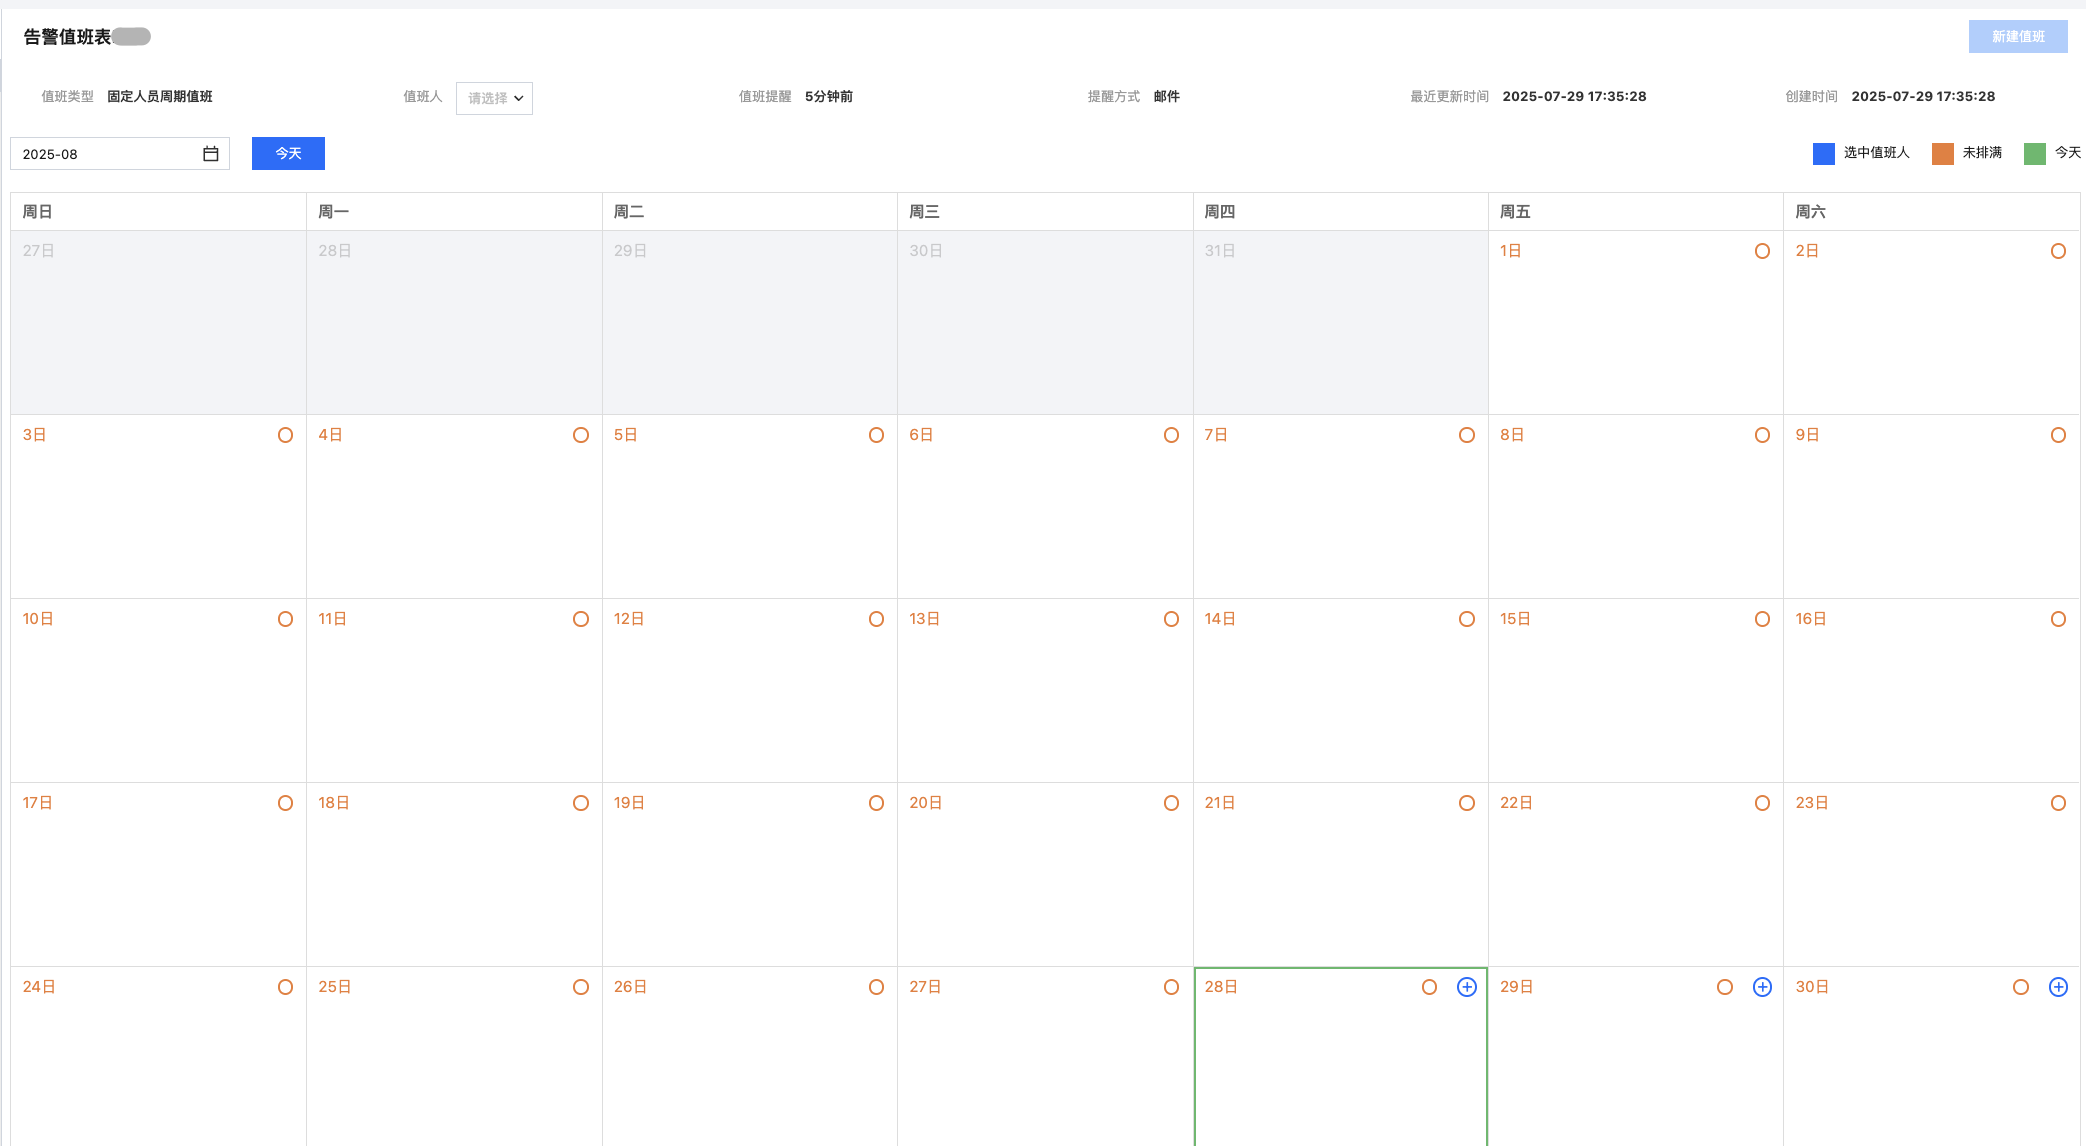Click the blue plus icon on 29日
Image resolution: width=2086 pixels, height=1146 pixels.
pos(1762,987)
